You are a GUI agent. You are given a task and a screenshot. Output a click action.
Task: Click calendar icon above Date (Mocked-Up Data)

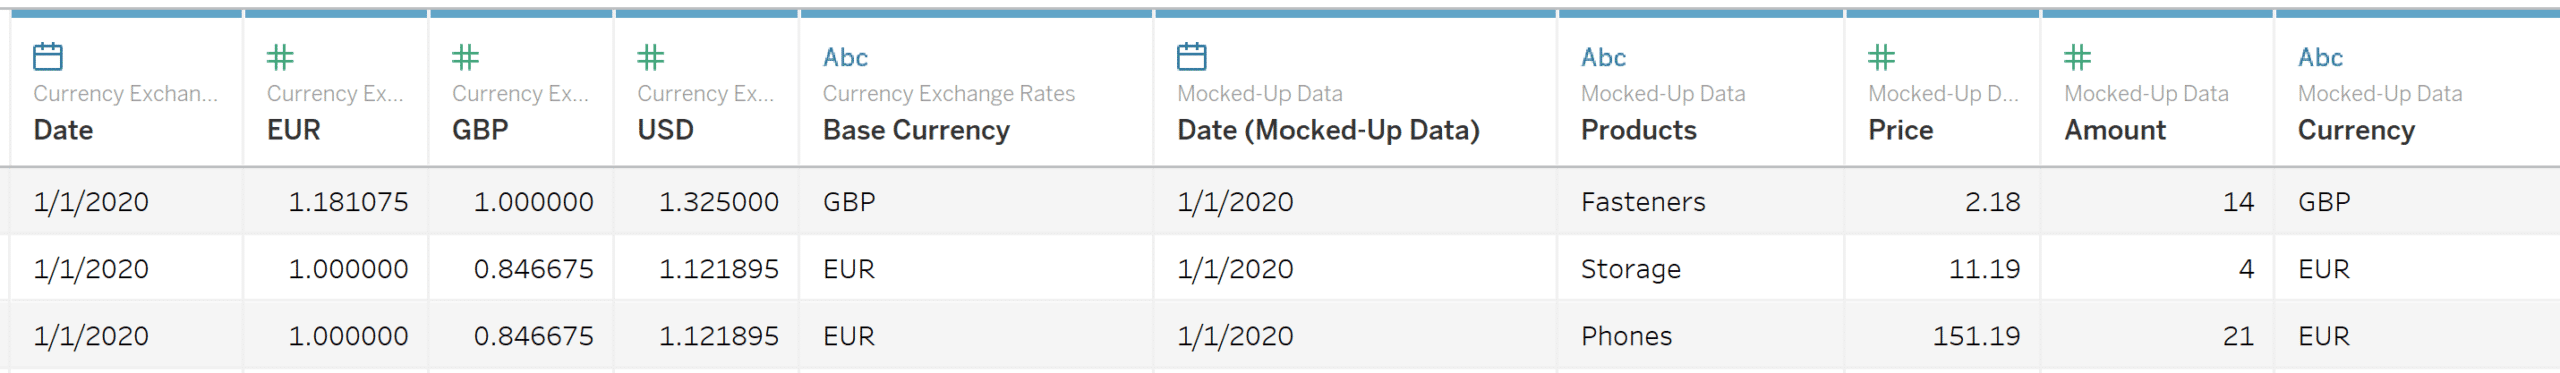[x=1192, y=57]
